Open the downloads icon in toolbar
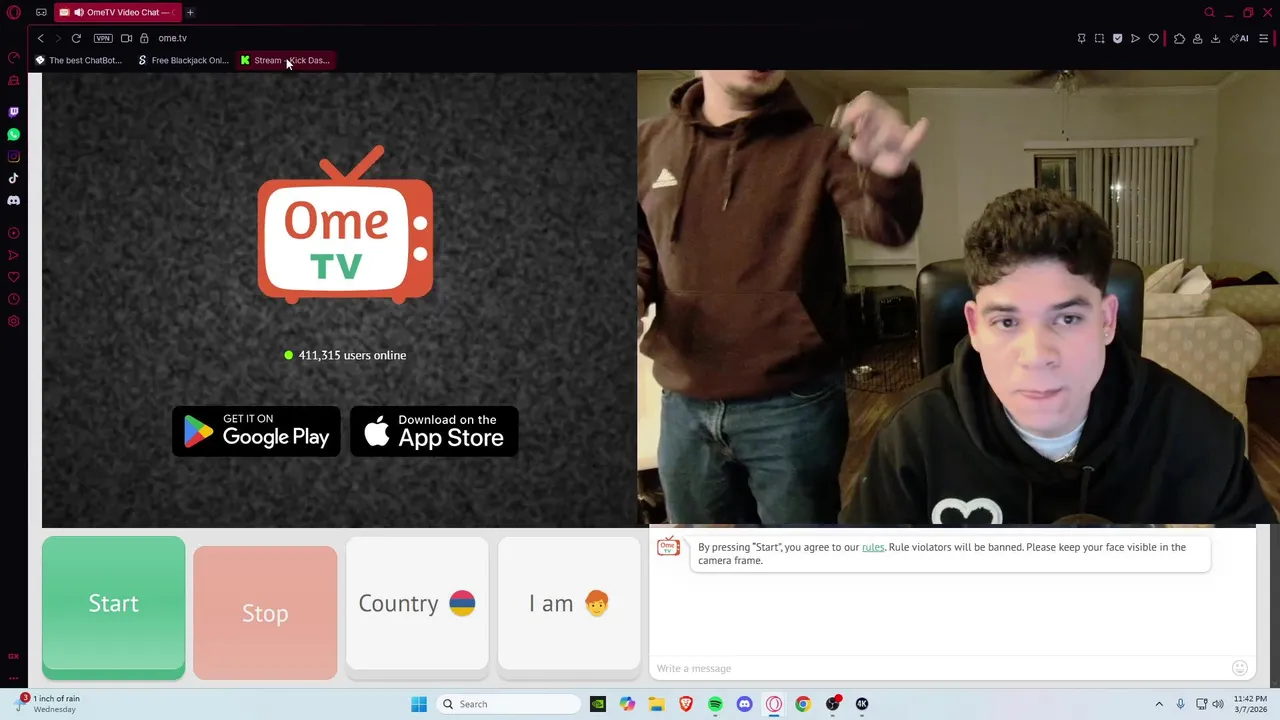The width and height of the screenshot is (1280, 720). (1215, 38)
